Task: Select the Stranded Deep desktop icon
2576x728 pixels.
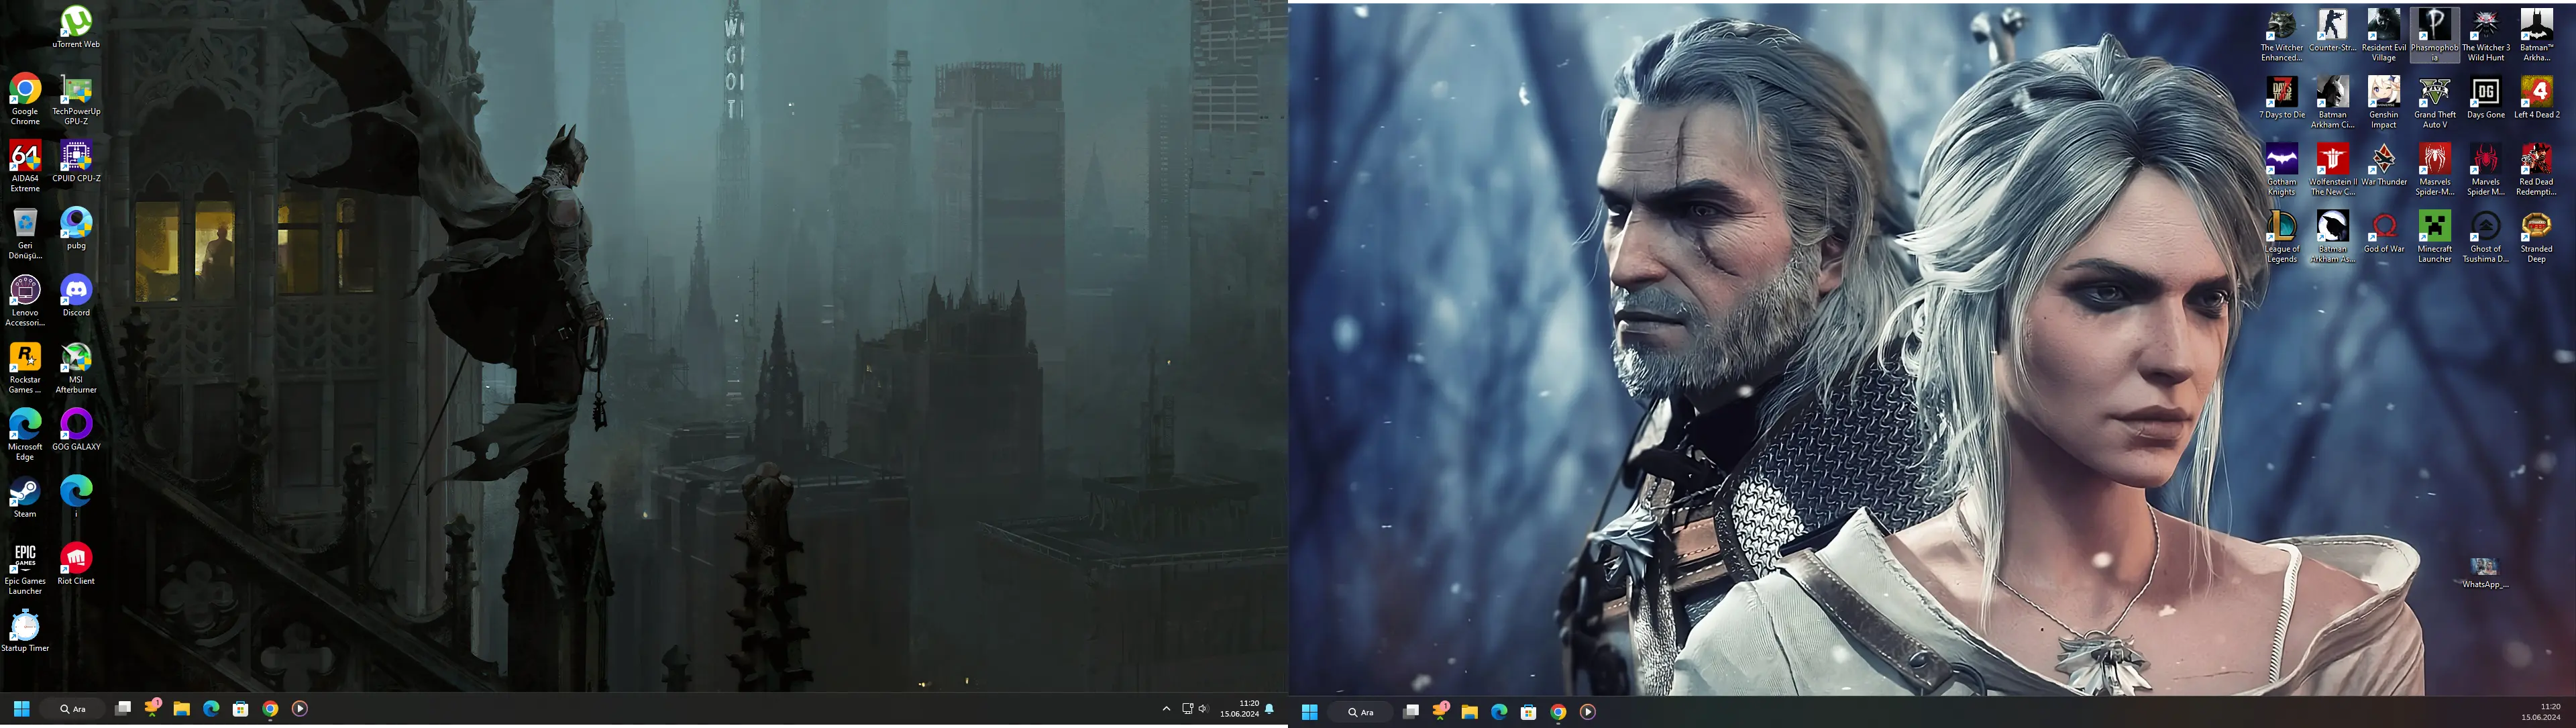Action: (x=2537, y=236)
